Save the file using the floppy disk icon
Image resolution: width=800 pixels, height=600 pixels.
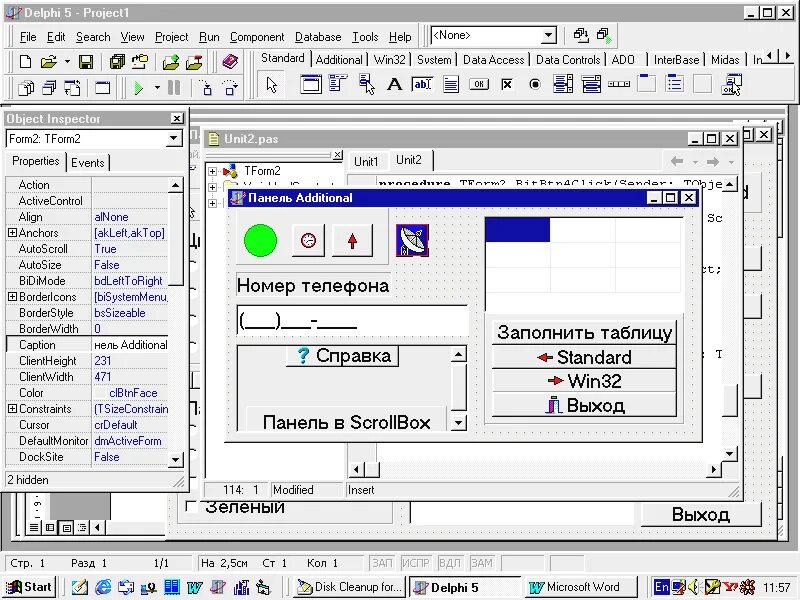click(86, 62)
